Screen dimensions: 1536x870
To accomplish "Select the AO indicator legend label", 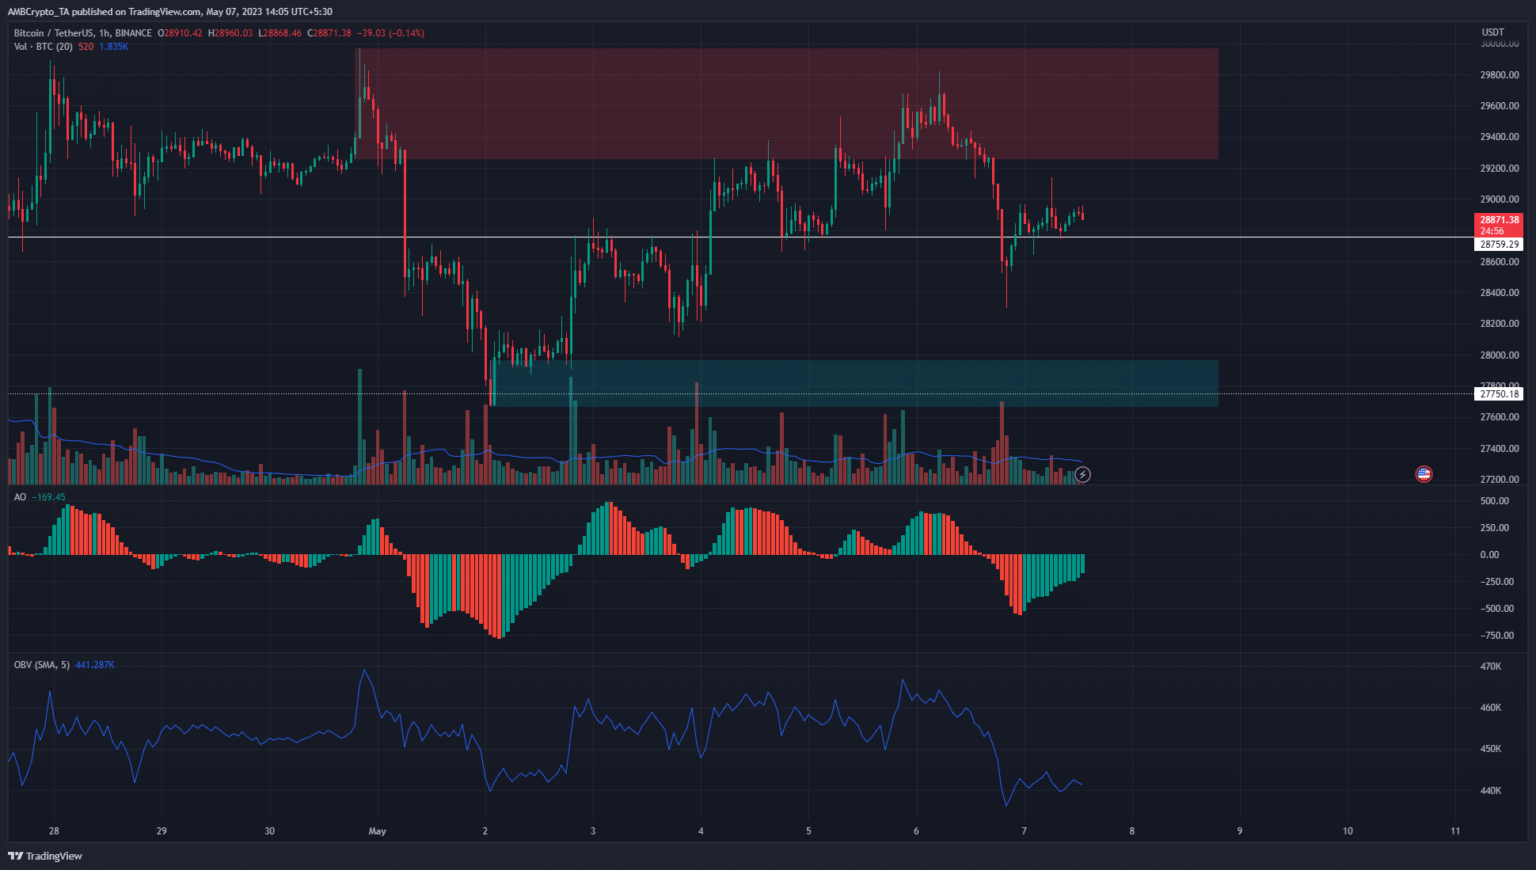I will pyautogui.click(x=20, y=497).
